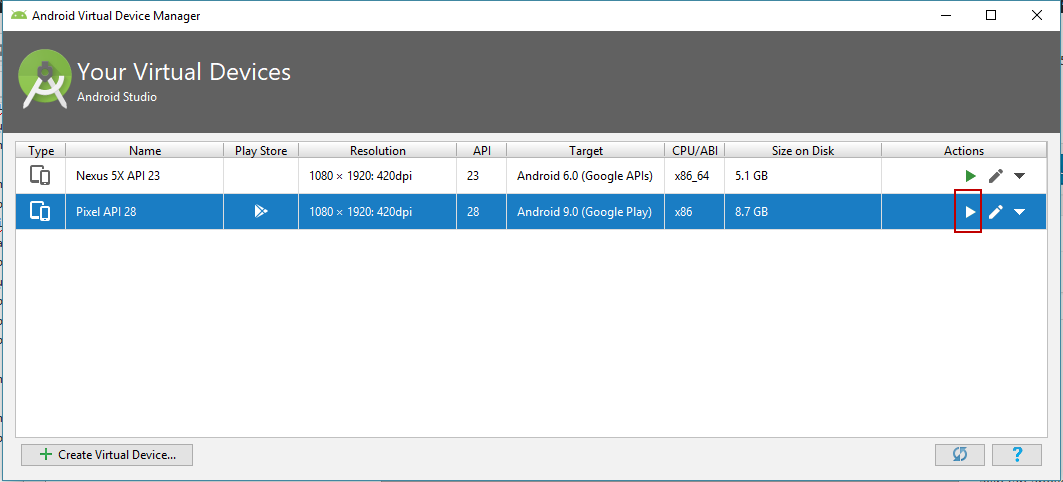This screenshot has height=482, width=1063.
Task: Sort by the Resolution column header
Action: [x=378, y=150]
